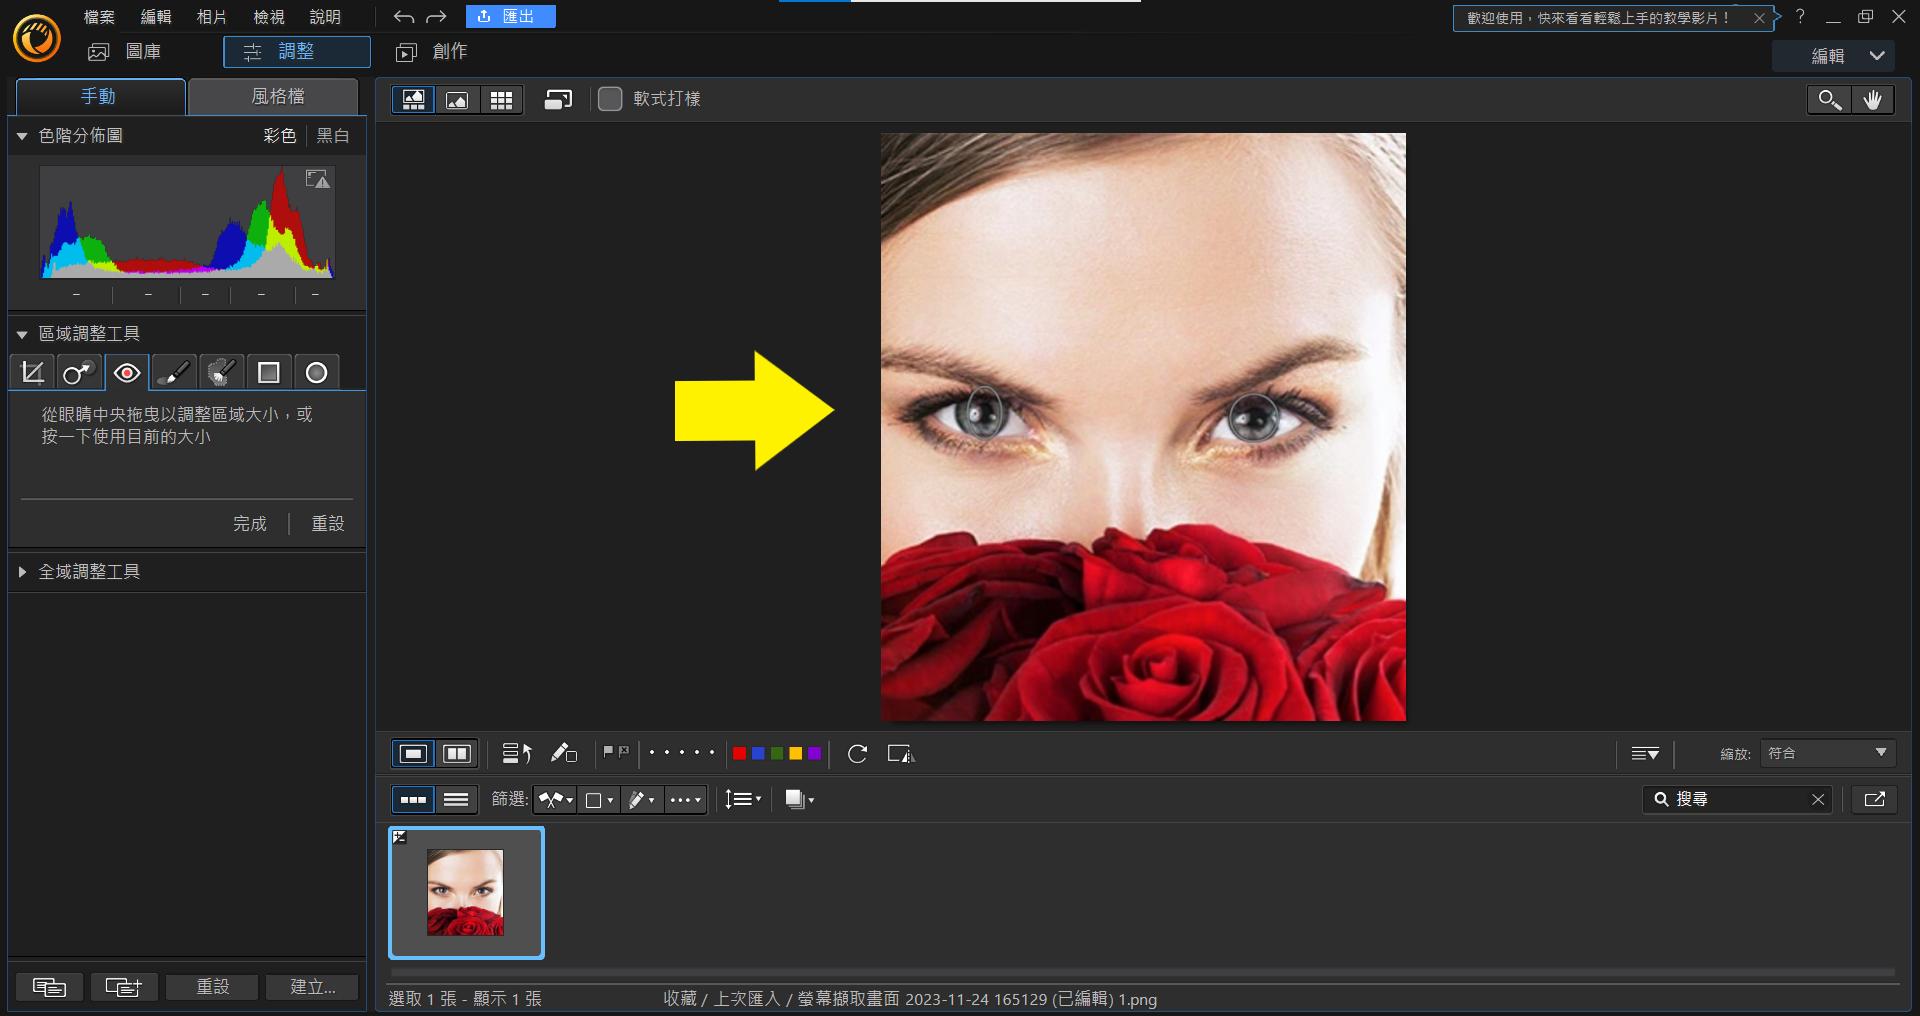This screenshot has height=1016, width=1920.
Task: Click the zoom magnifier tool
Action: pyautogui.click(x=1829, y=99)
